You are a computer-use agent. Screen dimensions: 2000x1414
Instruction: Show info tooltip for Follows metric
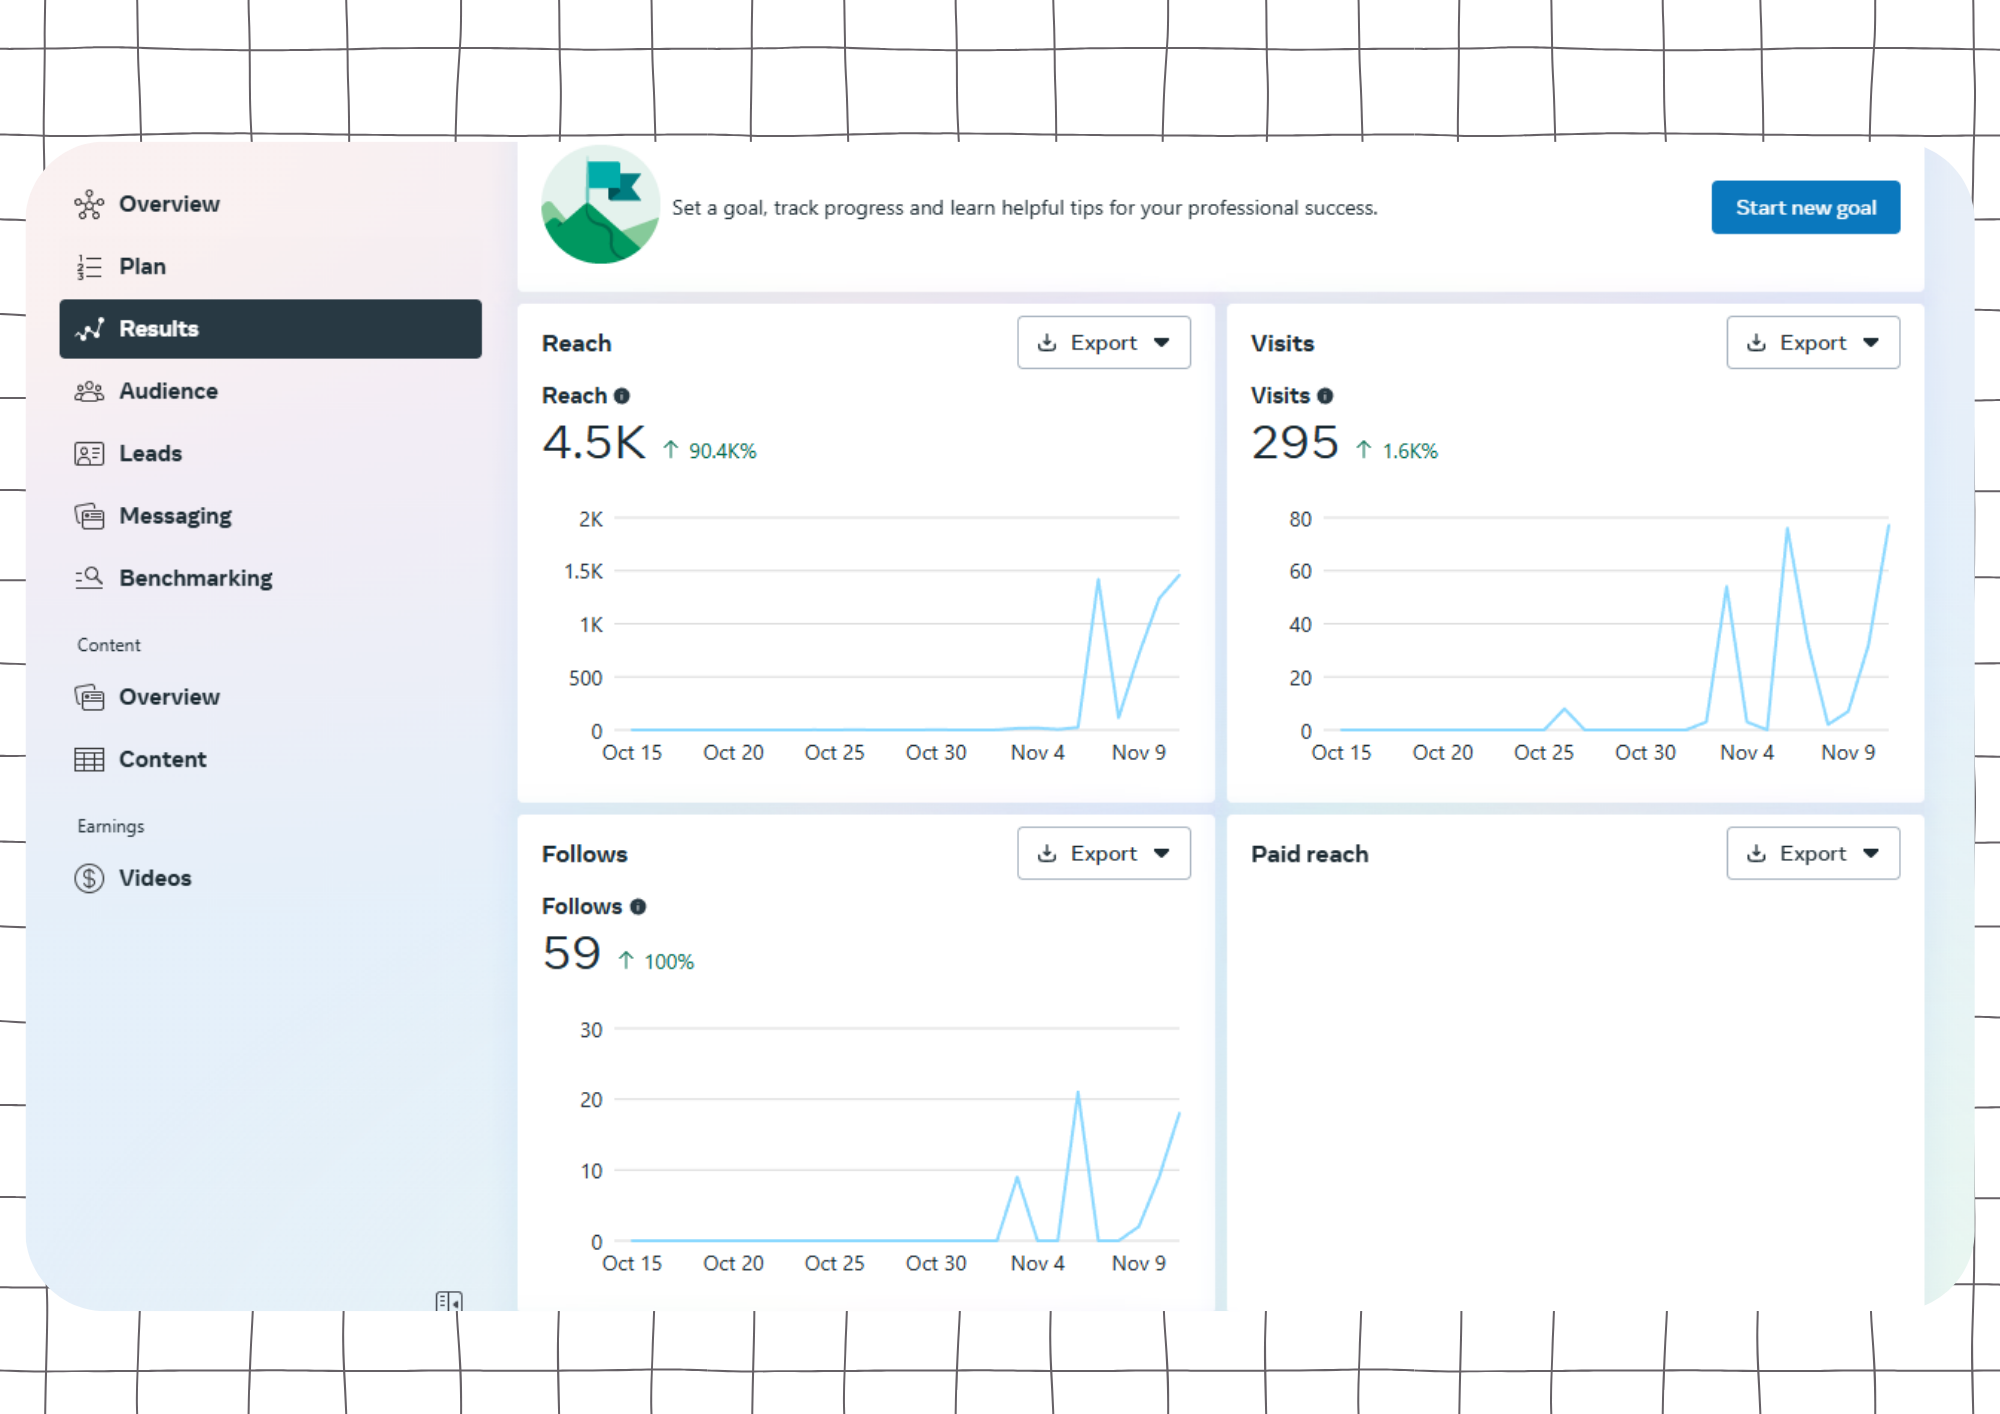pyautogui.click(x=638, y=907)
